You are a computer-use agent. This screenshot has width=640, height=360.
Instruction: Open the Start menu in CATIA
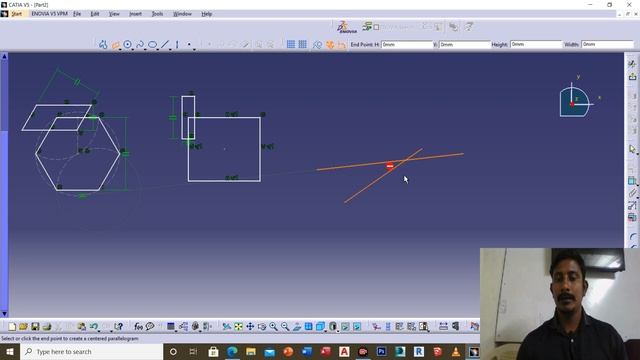click(16, 14)
